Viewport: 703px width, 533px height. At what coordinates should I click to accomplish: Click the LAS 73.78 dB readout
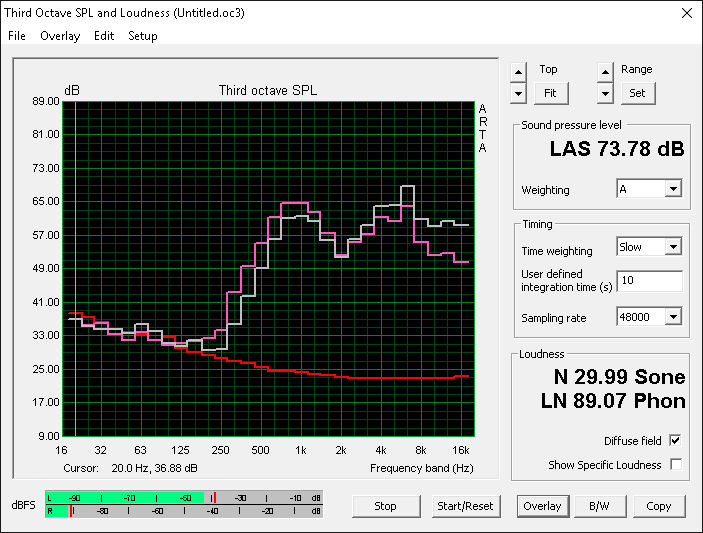tap(617, 149)
